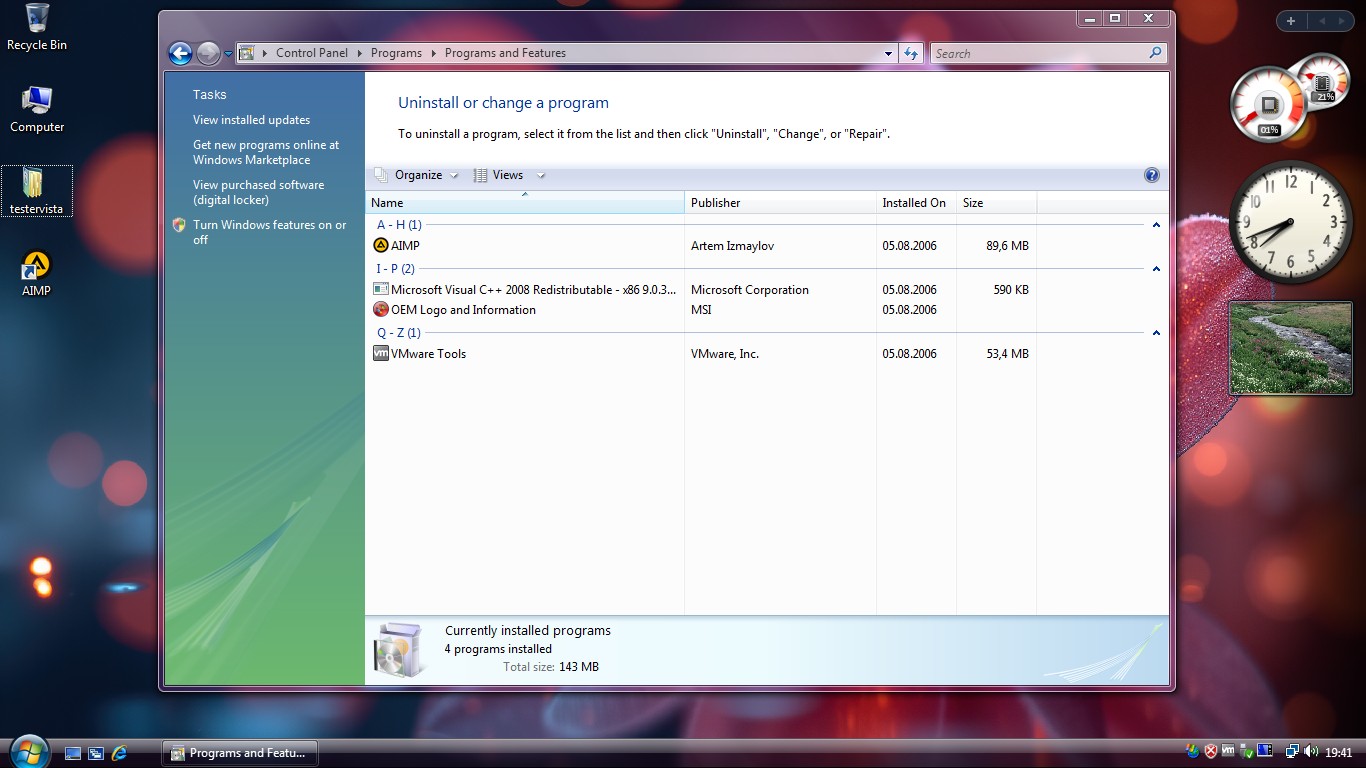Launch Internet Explorer from Quick Launch
The height and width of the screenshot is (768, 1366).
click(119, 753)
